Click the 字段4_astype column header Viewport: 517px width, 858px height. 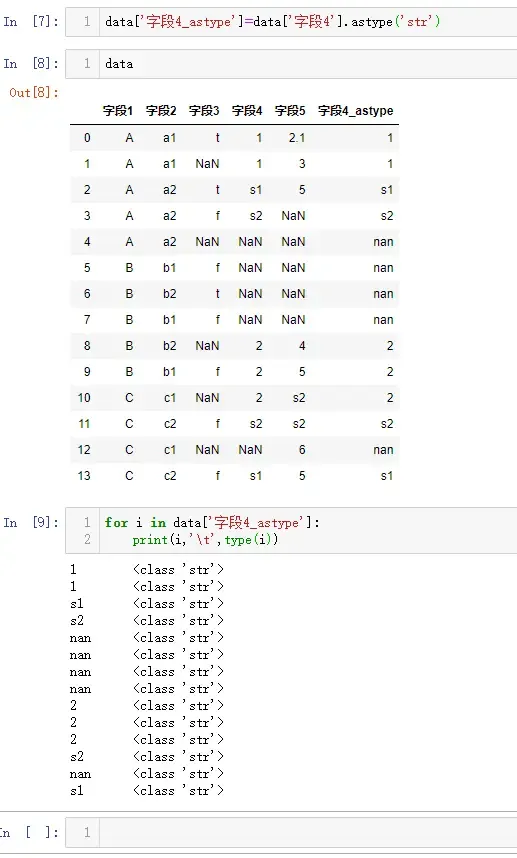pos(356,111)
